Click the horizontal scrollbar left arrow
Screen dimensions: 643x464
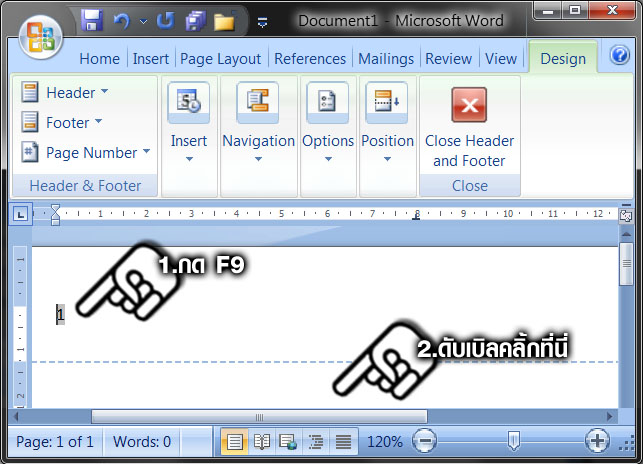[16, 417]
